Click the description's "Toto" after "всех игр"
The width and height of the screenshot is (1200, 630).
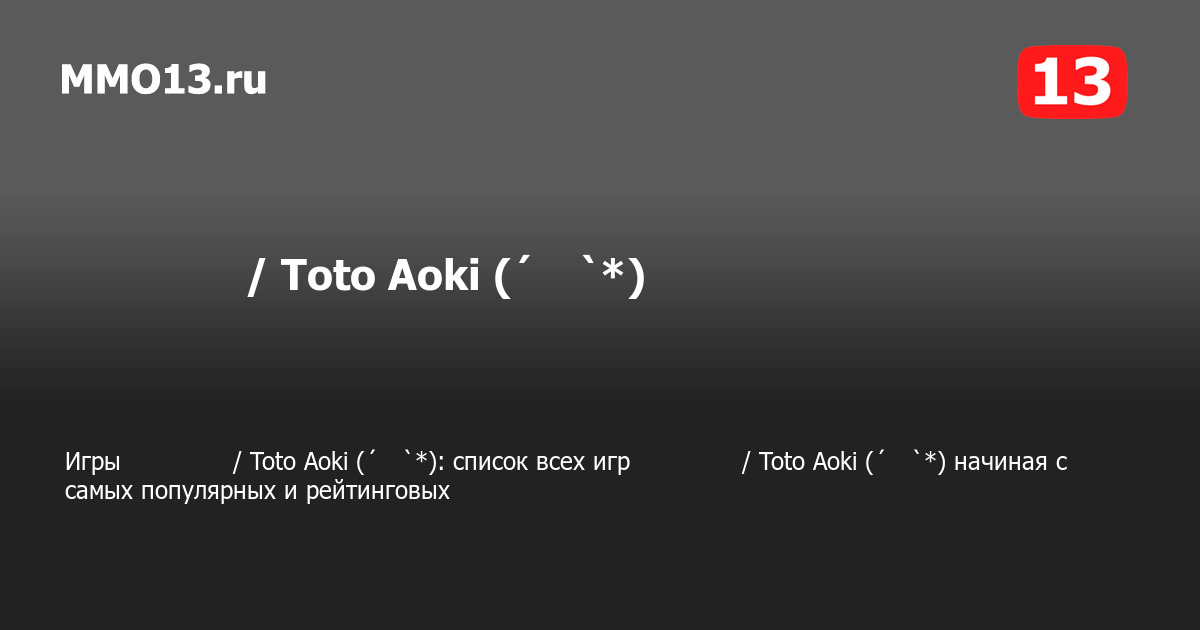[781, 462]
